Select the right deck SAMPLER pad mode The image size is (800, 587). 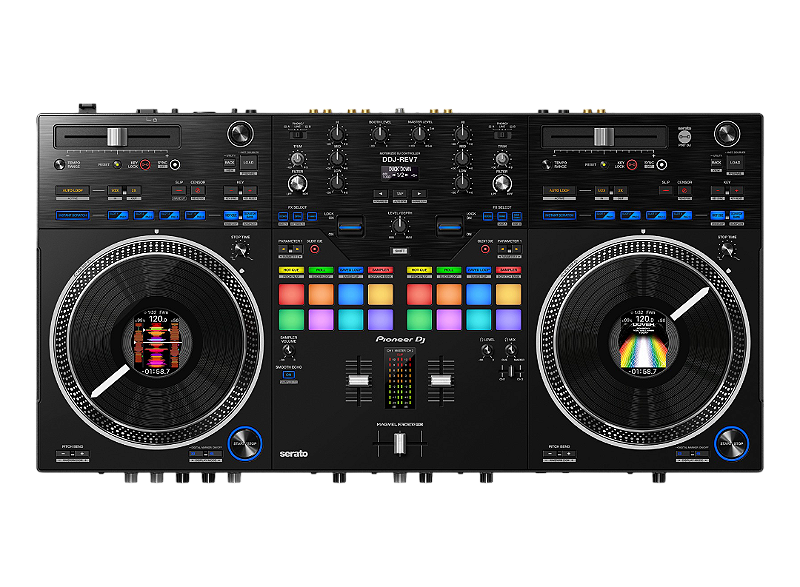509,270
